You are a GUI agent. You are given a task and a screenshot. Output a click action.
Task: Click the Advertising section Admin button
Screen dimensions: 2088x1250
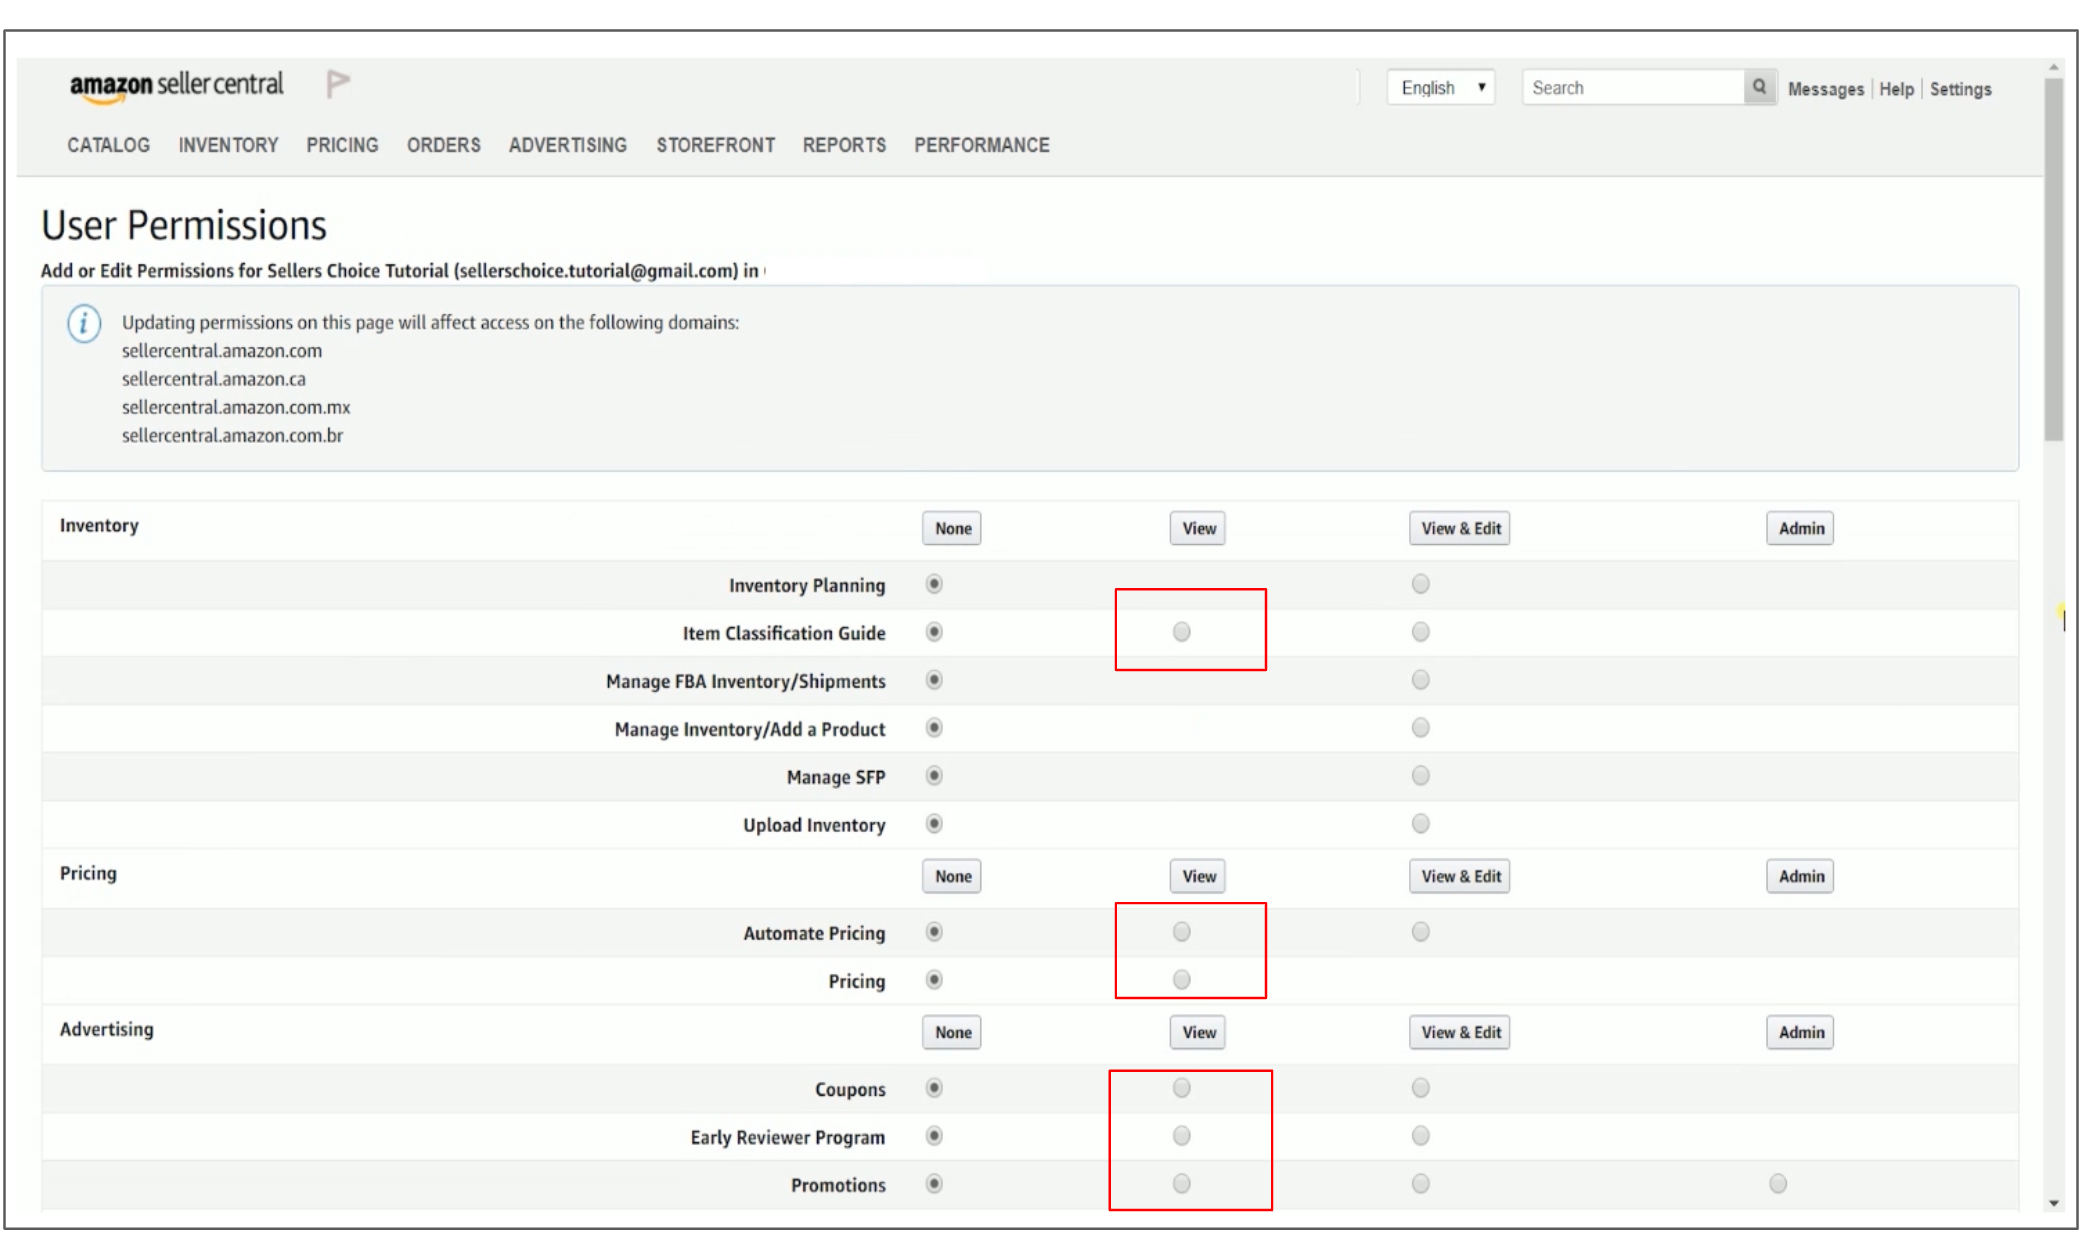1800,1032
